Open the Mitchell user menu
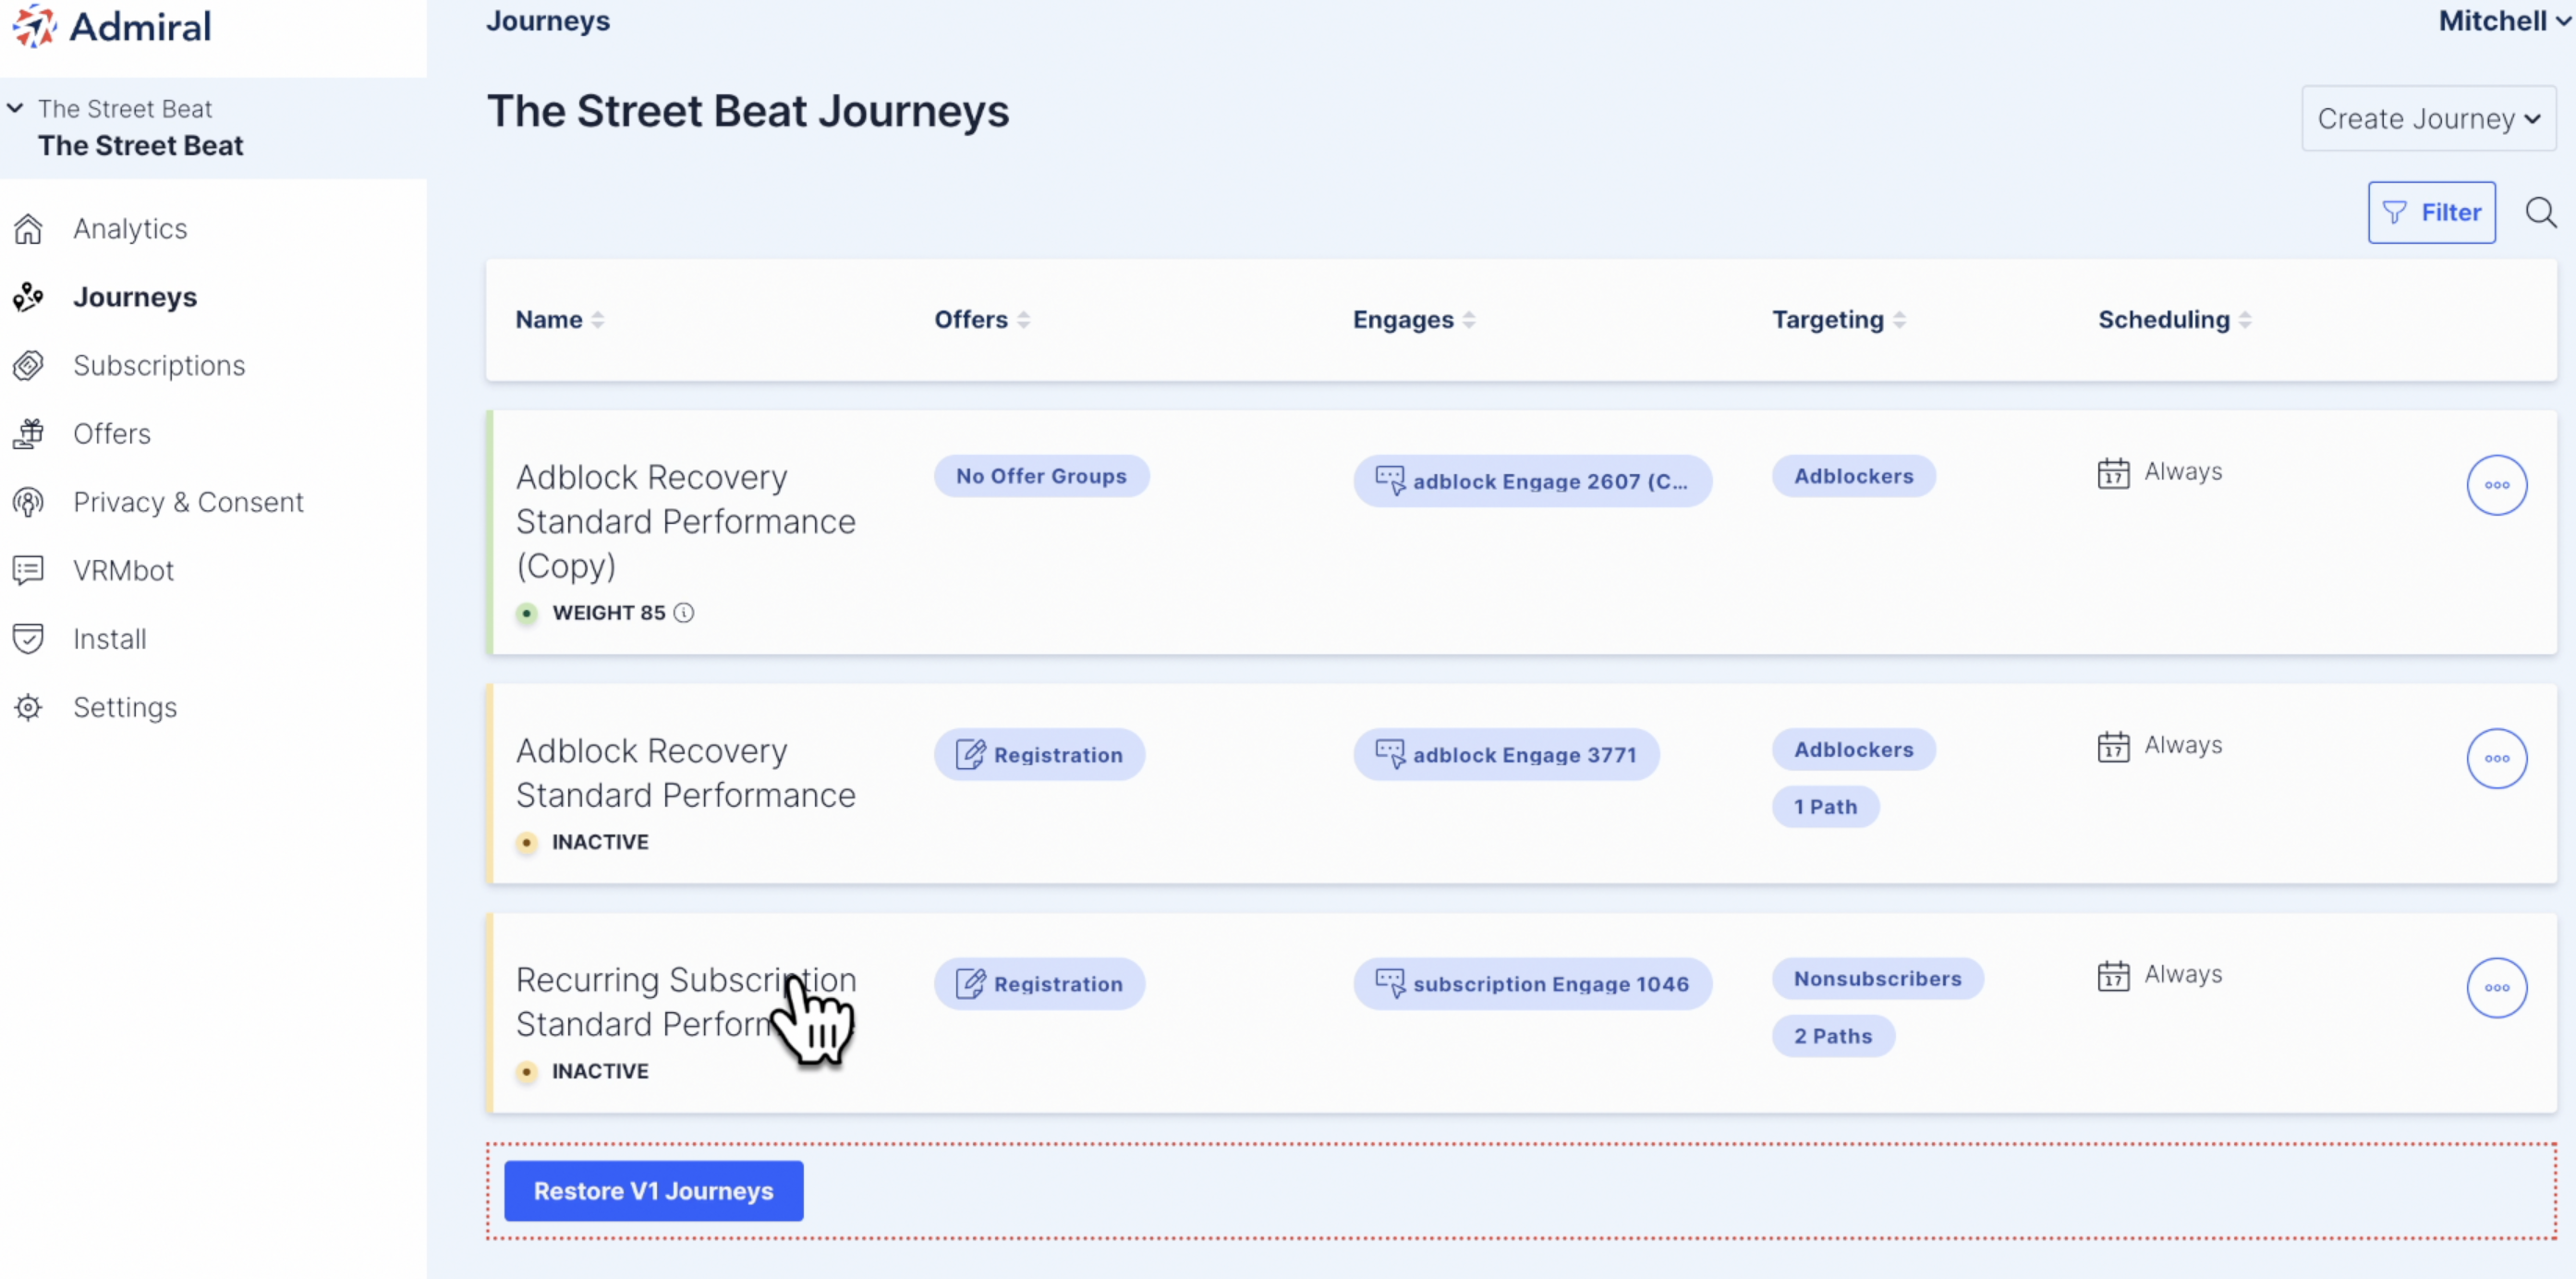 (2502, 21)
